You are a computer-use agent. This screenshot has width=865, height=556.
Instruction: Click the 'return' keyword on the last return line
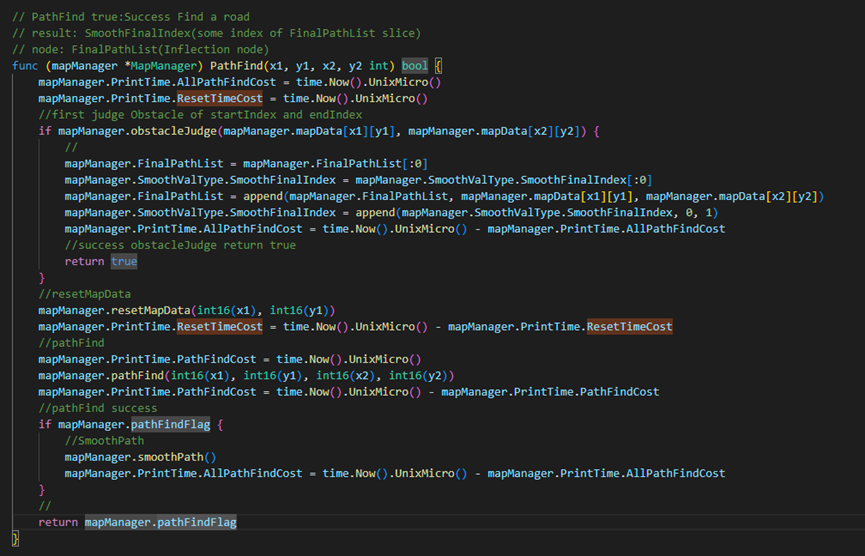click(x=58, y=522)
